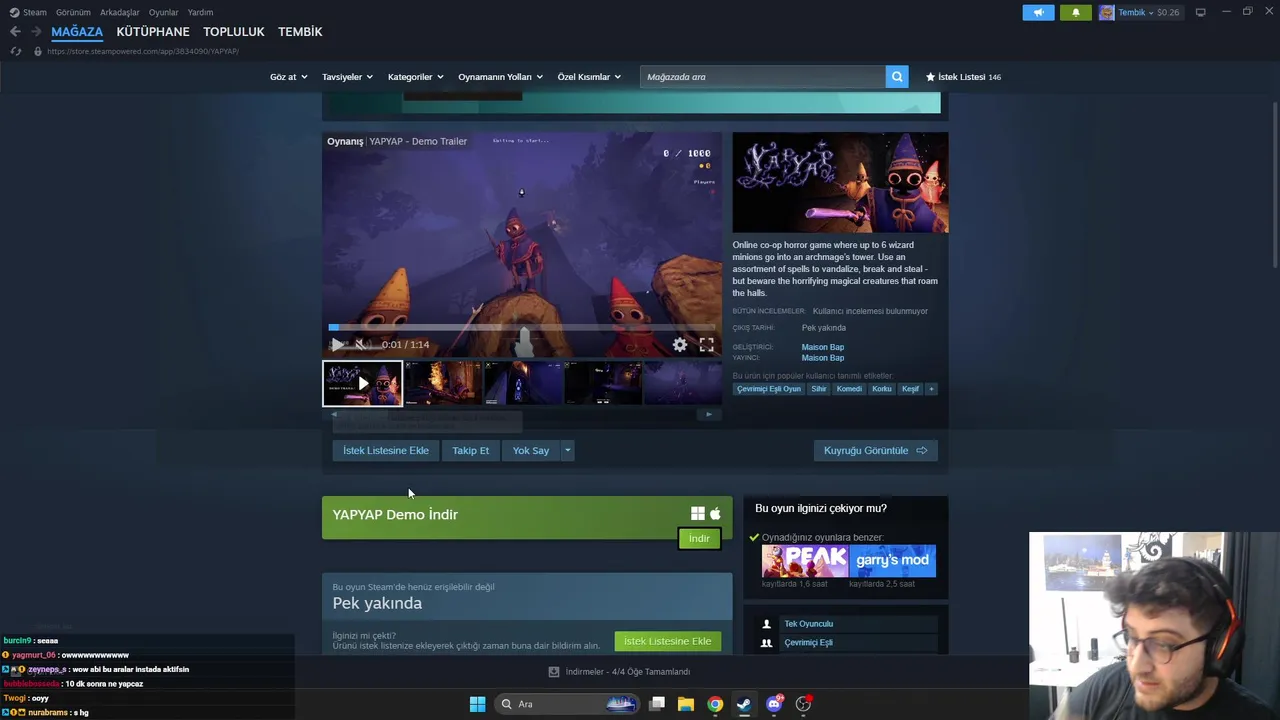Click the forward navigation arrow
Image resolution: width=1280 pixels, height=720 pixels.
[x=35, y=32]
